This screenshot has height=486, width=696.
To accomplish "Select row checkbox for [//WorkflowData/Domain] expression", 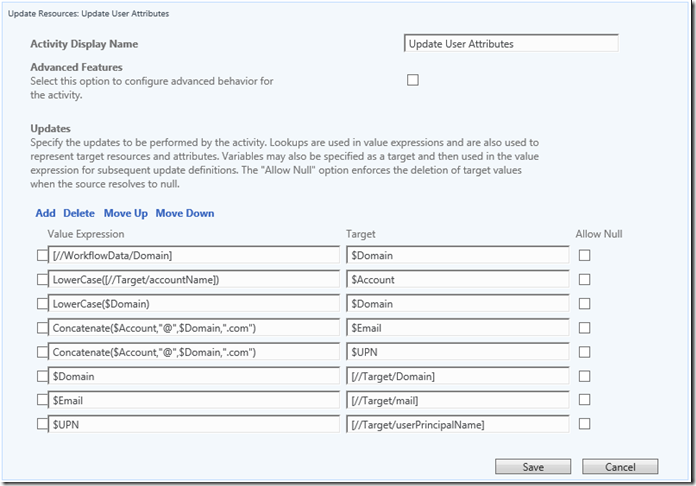I will point(42,256).
